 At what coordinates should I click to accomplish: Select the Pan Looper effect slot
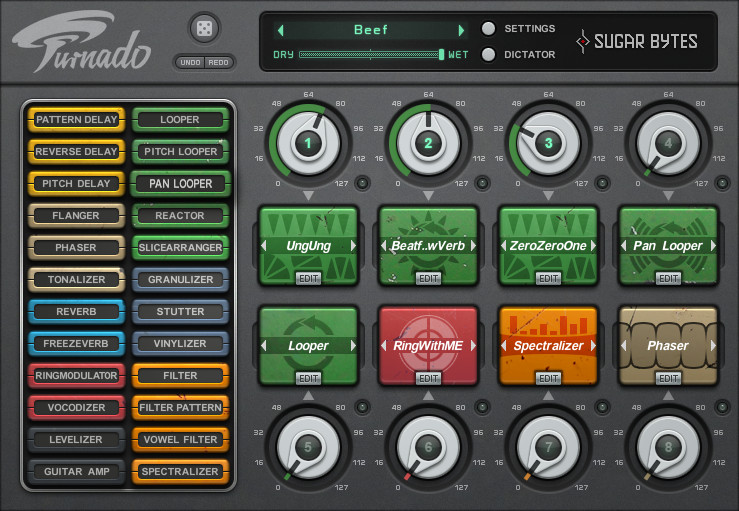tap(668, 246)
